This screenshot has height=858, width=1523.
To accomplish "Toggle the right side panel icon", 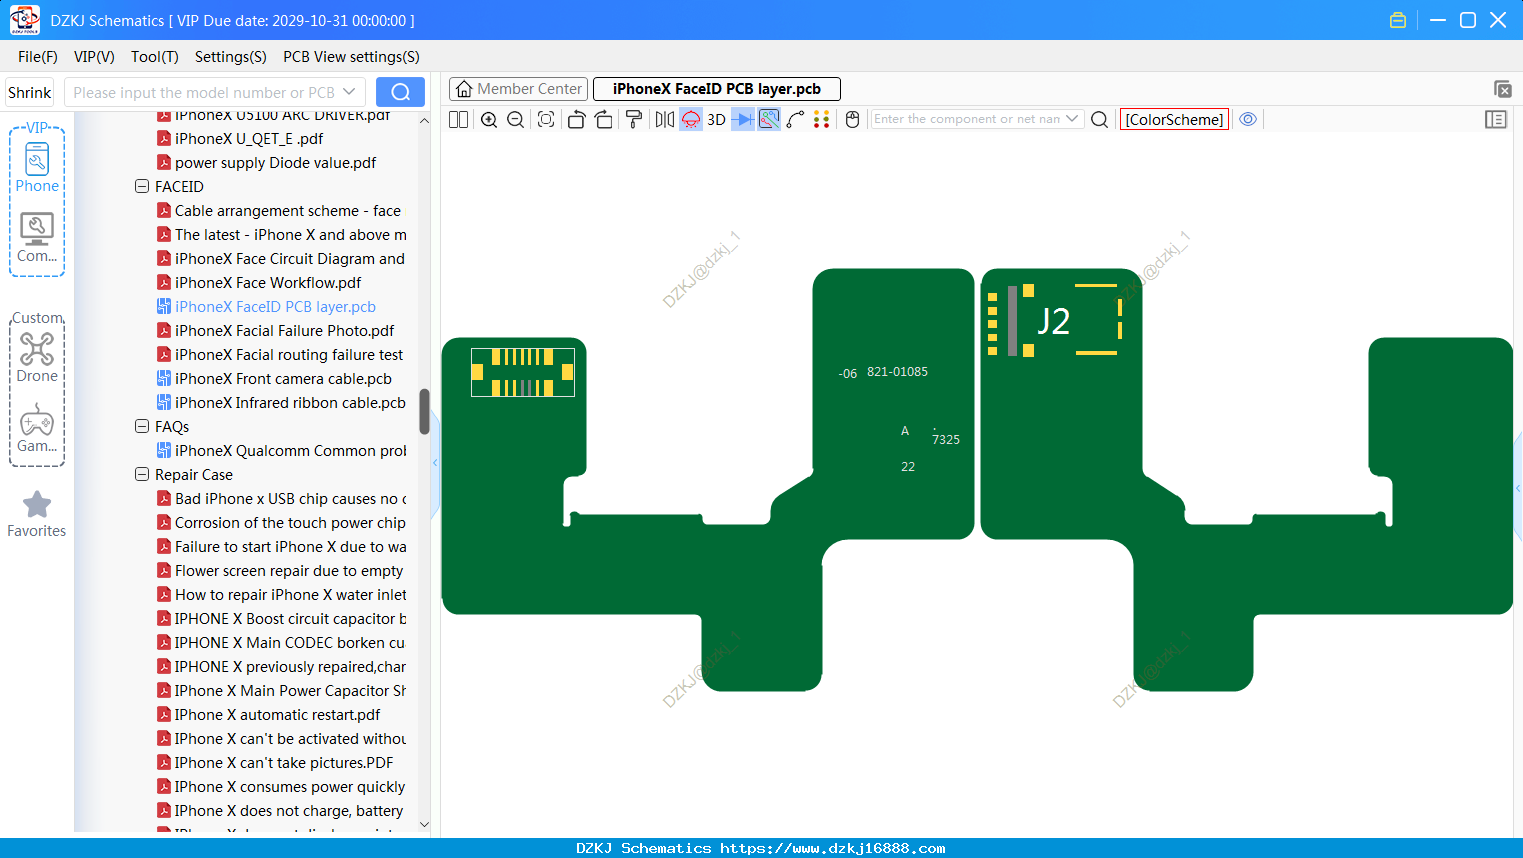I will (1496, 119).
